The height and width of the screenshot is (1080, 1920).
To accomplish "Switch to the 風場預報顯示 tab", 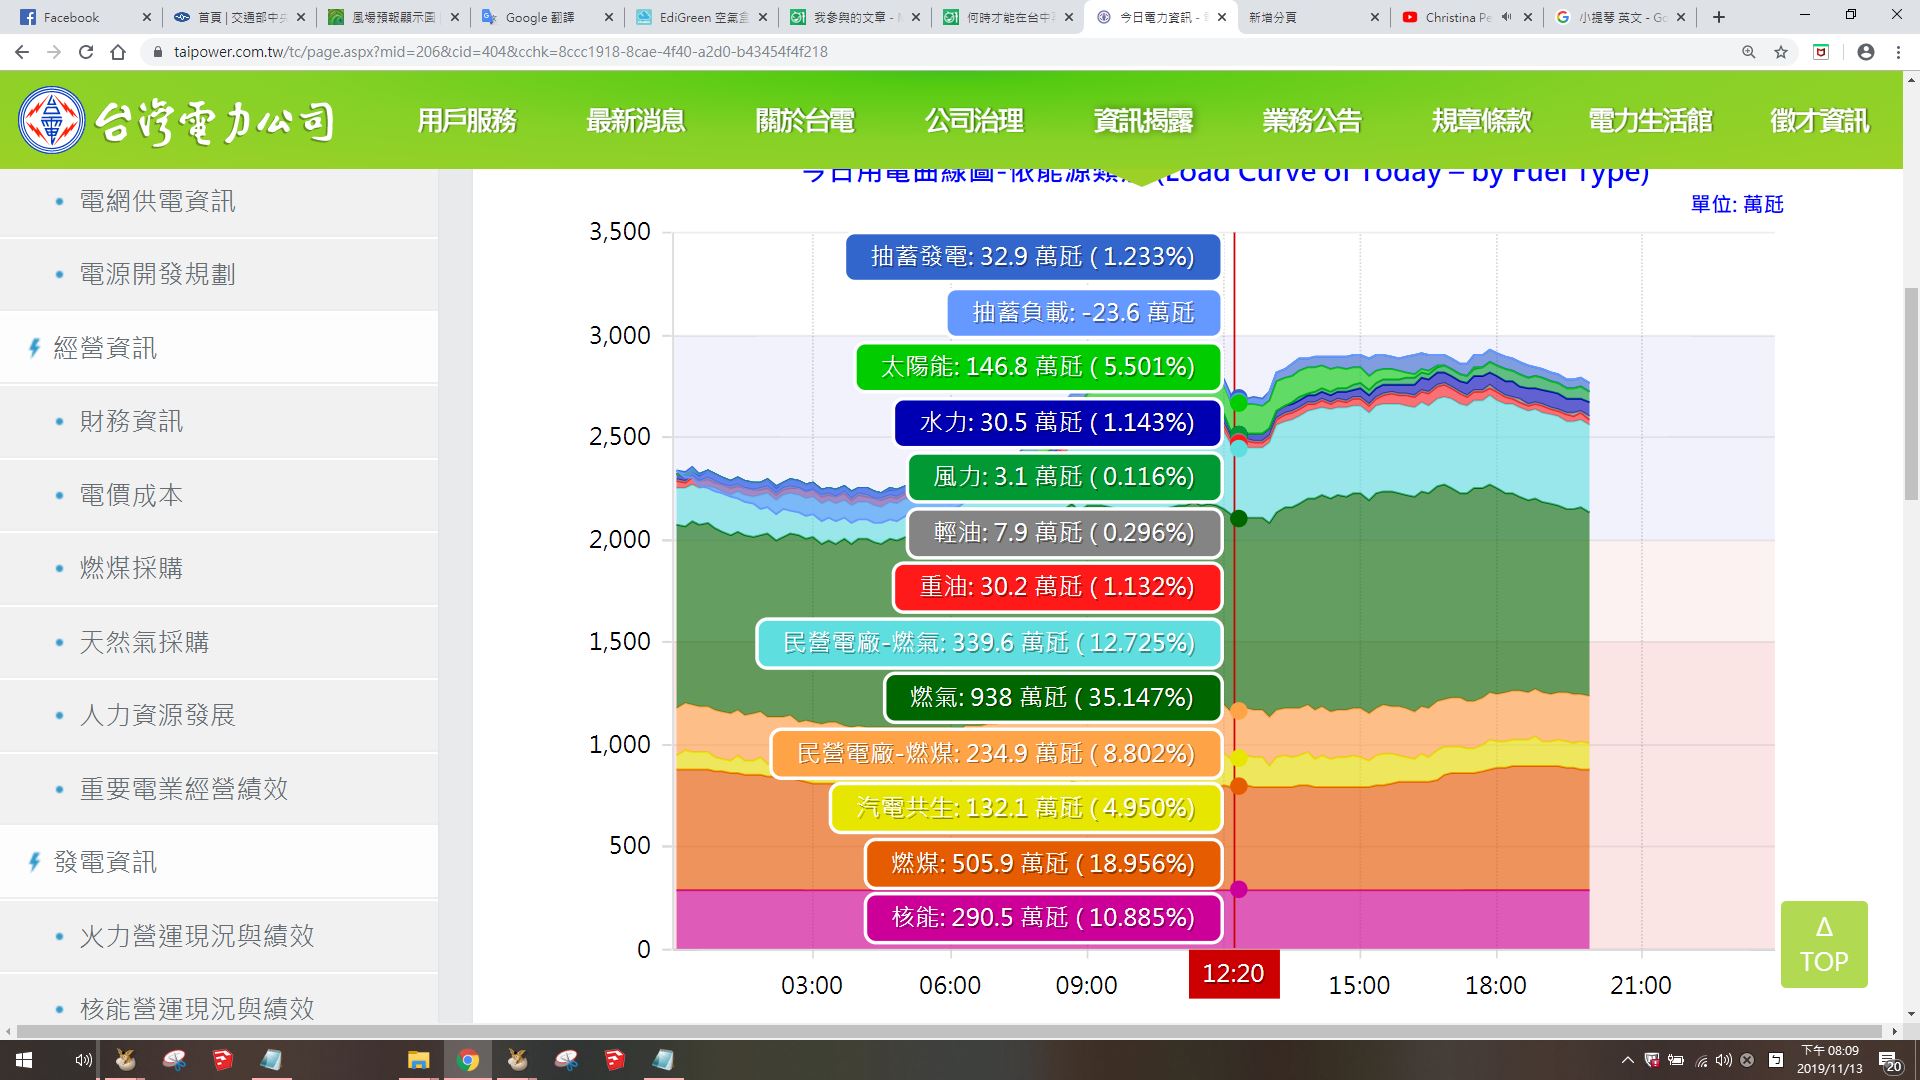I will tap(393, 17).
